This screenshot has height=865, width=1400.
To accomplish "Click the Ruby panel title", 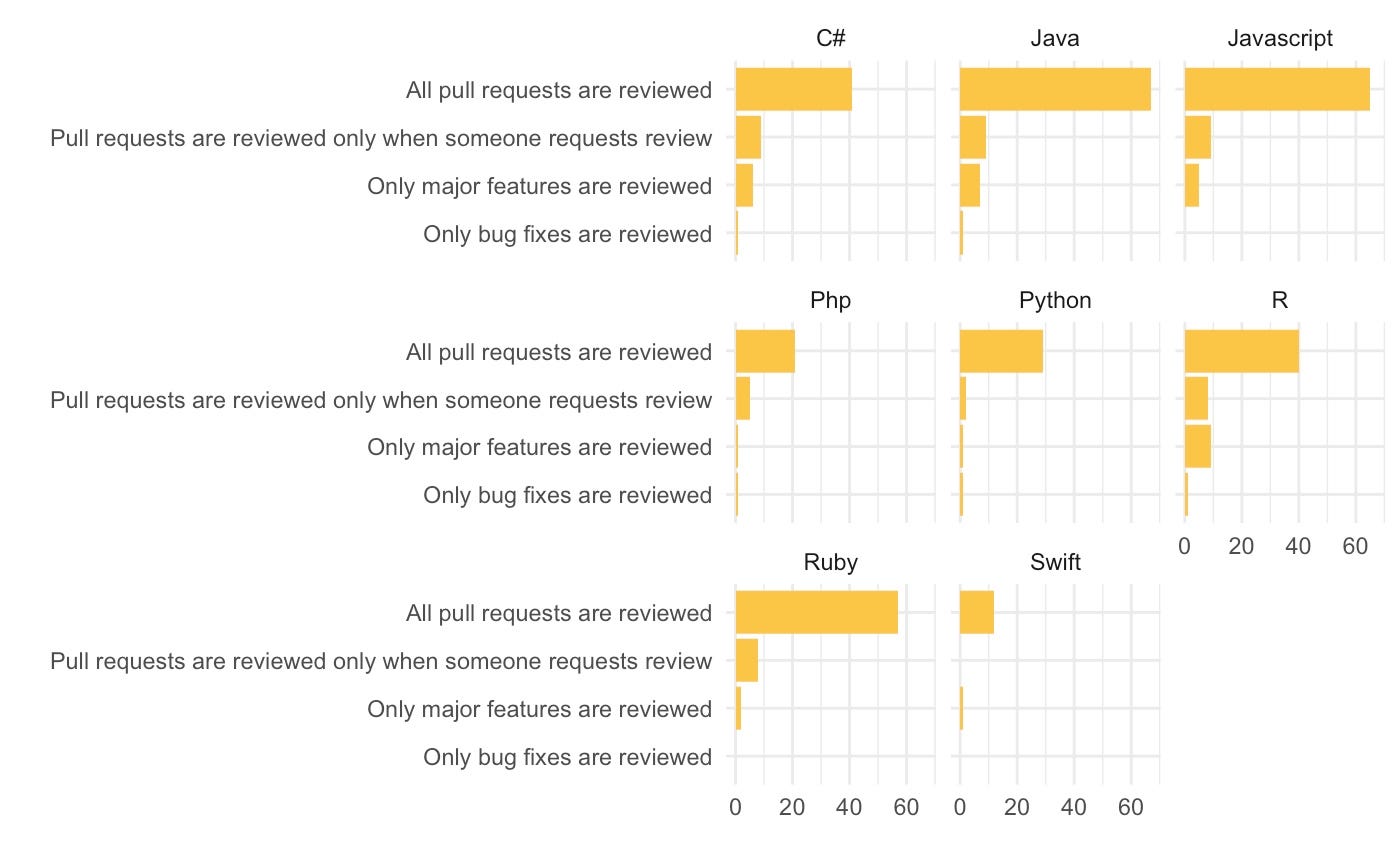I will click(x=831, y=562).
